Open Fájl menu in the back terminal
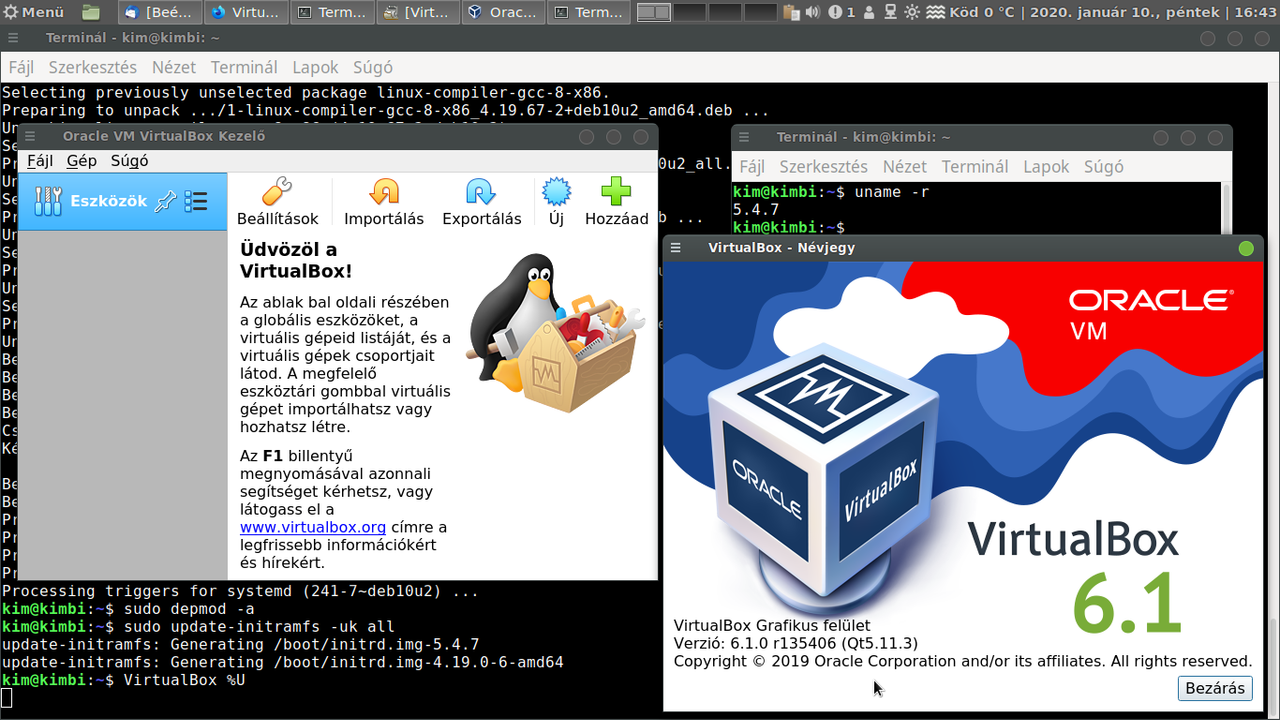This screenshot has width=1280, height=720. coord(21,67)
